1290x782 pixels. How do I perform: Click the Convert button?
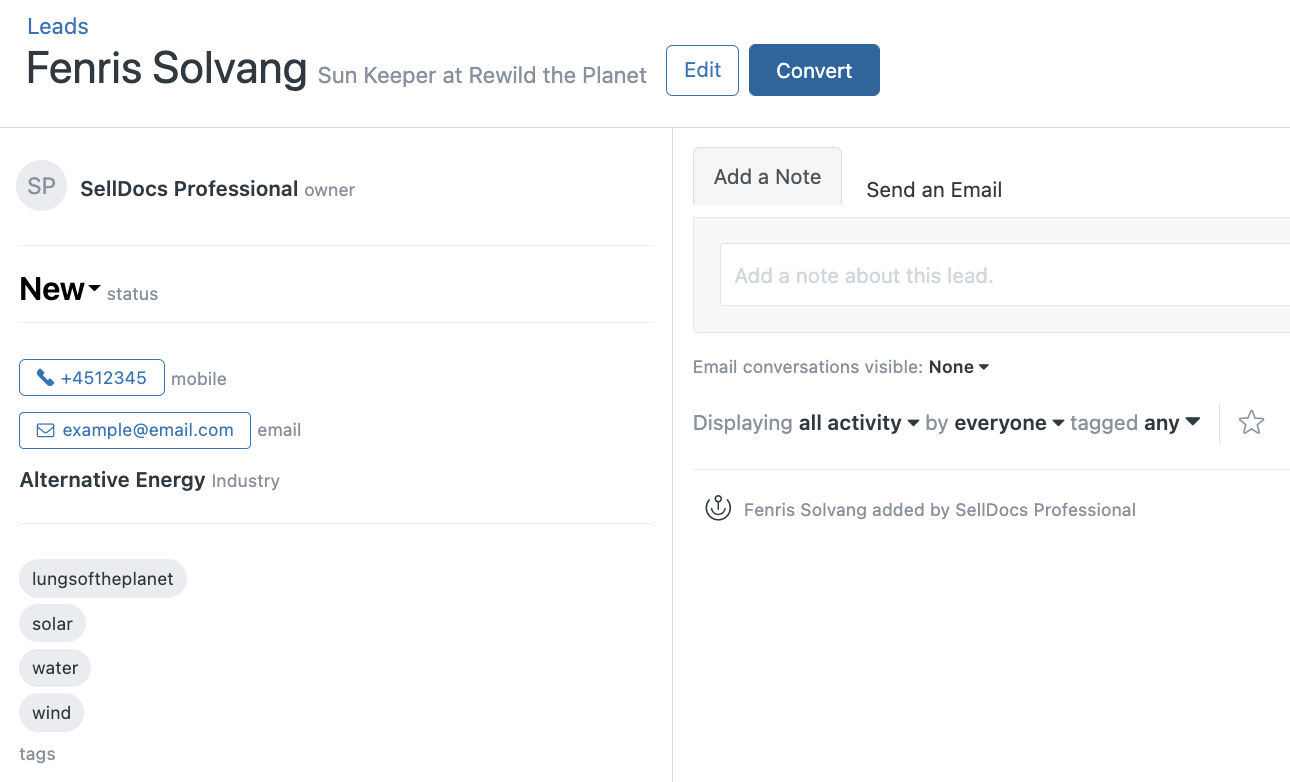(814, 70)
